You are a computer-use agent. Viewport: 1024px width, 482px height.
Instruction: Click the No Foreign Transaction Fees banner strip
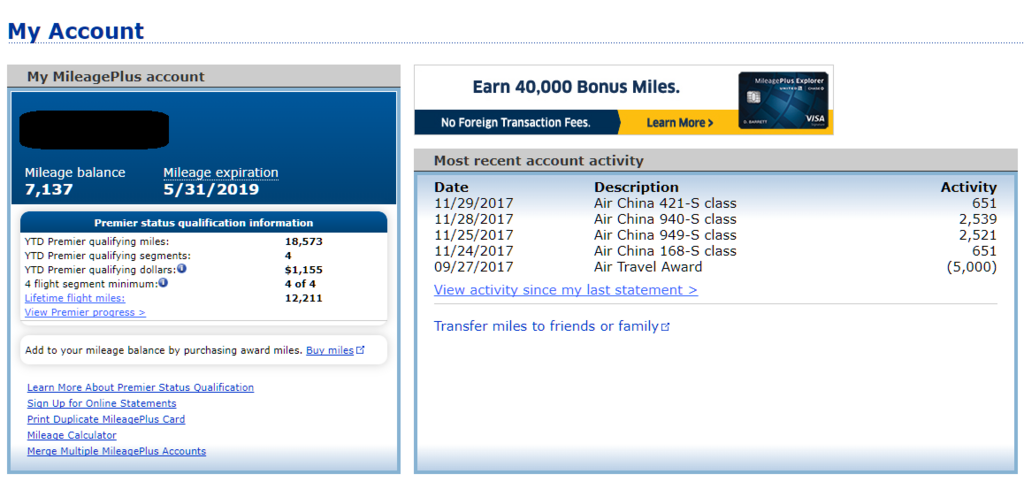coord(516,122)
